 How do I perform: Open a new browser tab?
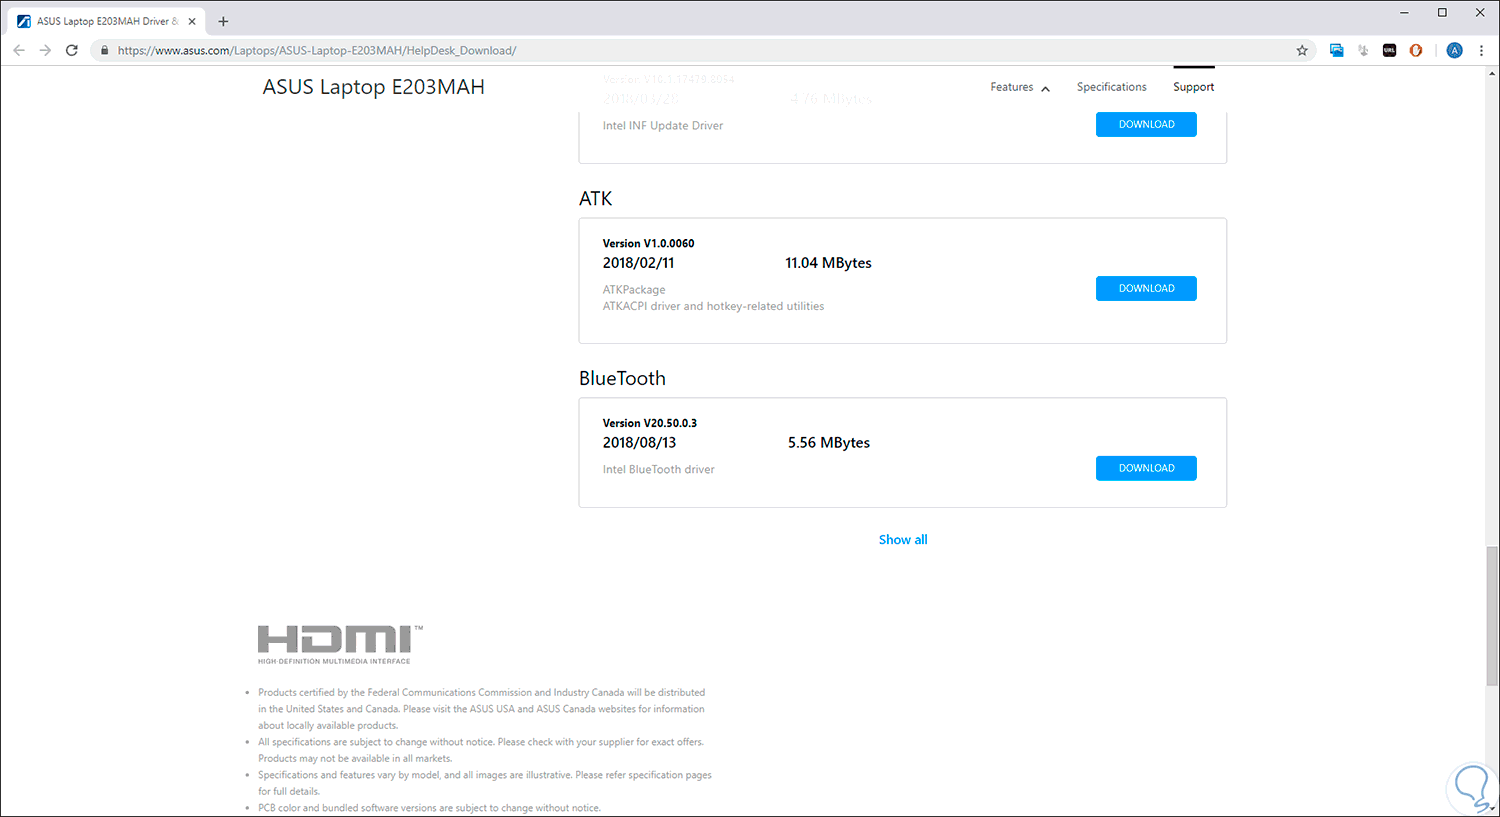[x=223, y=21]
